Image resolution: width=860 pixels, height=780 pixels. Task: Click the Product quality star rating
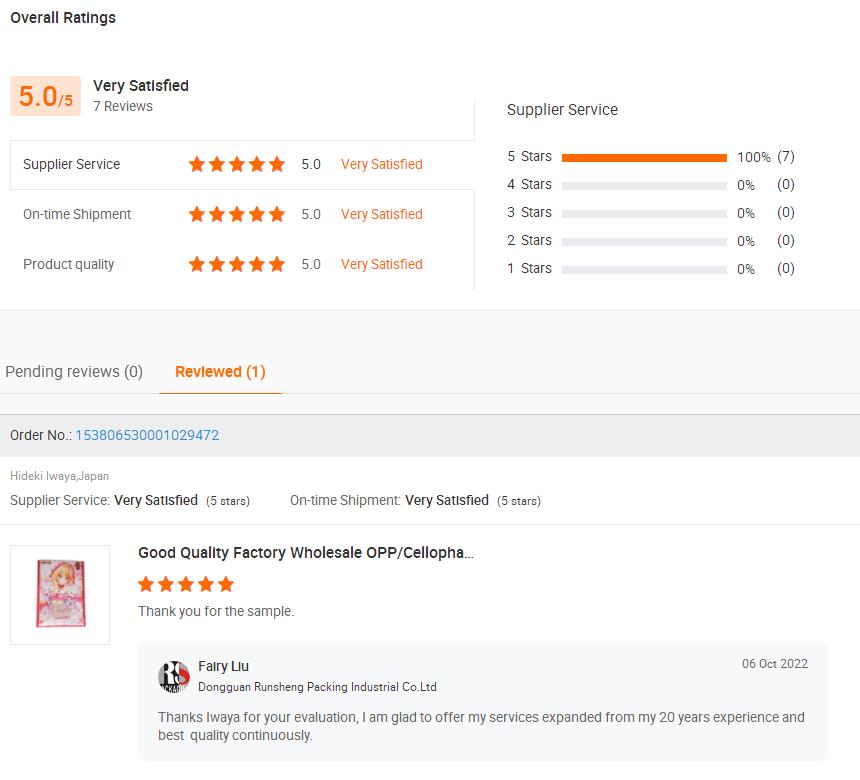click(237, 264)
